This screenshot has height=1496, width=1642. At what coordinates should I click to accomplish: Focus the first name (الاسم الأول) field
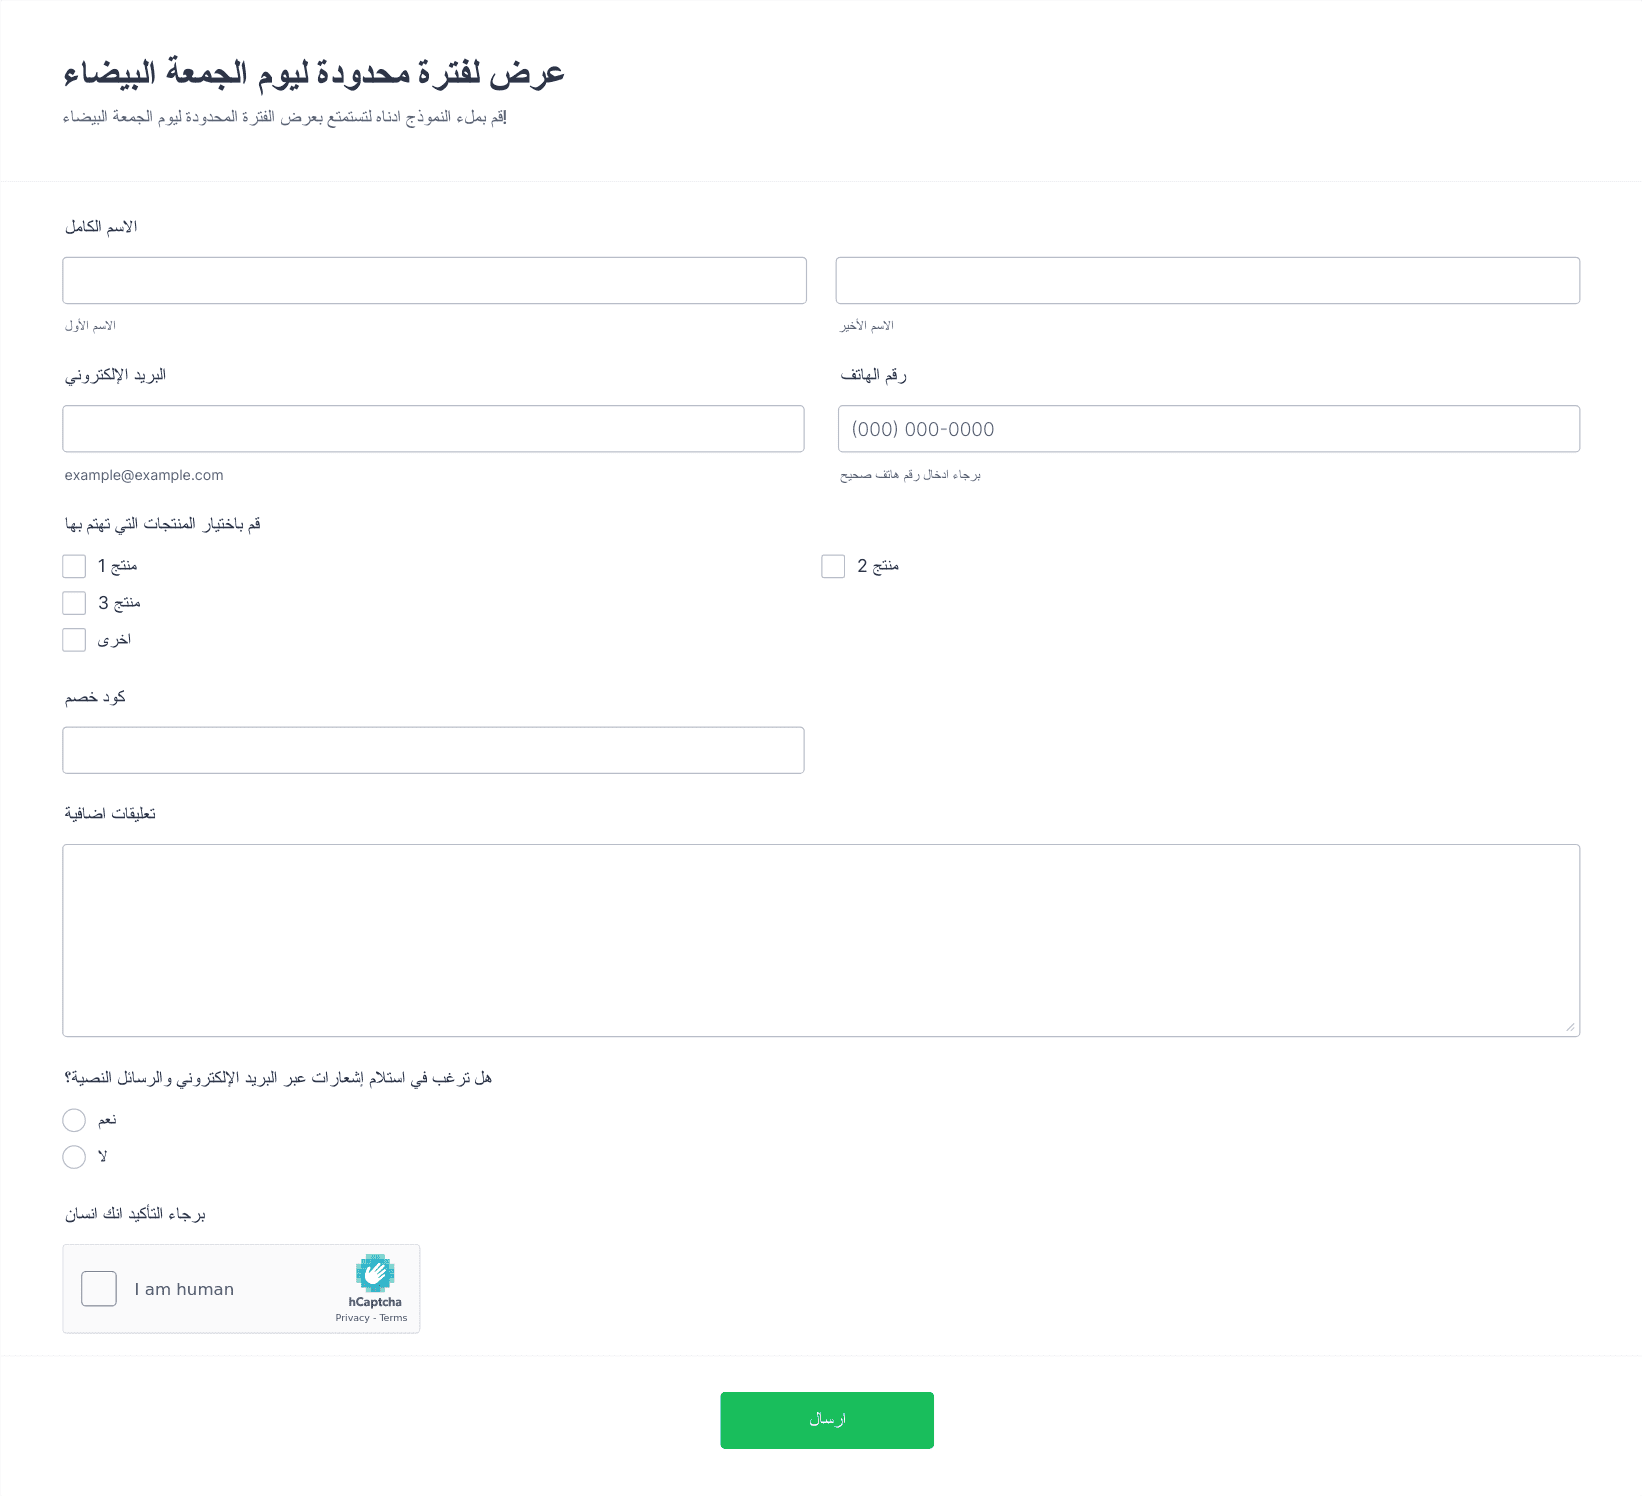(434, 280)
